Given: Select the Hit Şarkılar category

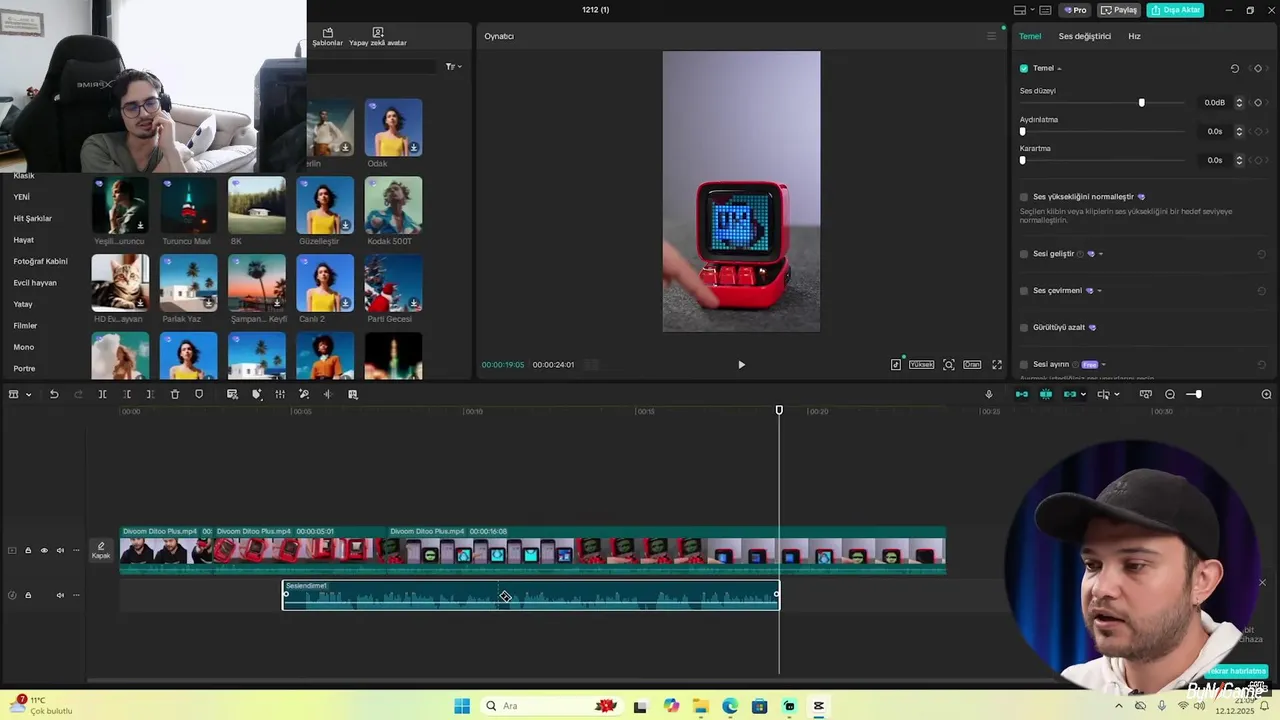Looking at the screenshot, I should coord(32,218).
